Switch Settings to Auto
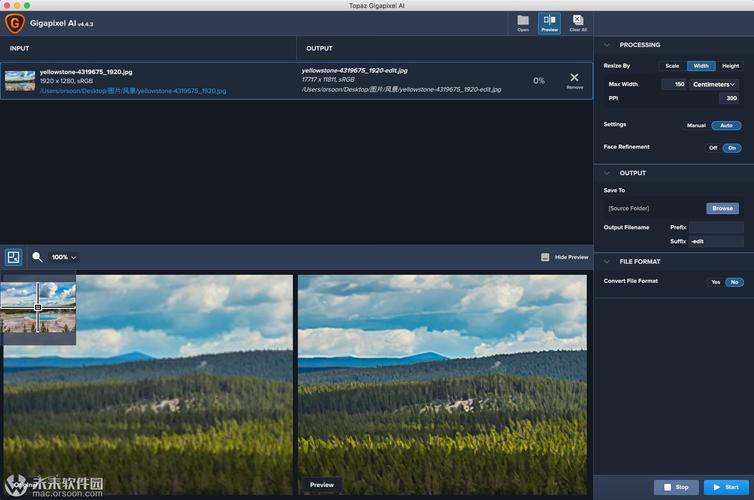Viewport: 754px width, 500px height. coord(726,125)
